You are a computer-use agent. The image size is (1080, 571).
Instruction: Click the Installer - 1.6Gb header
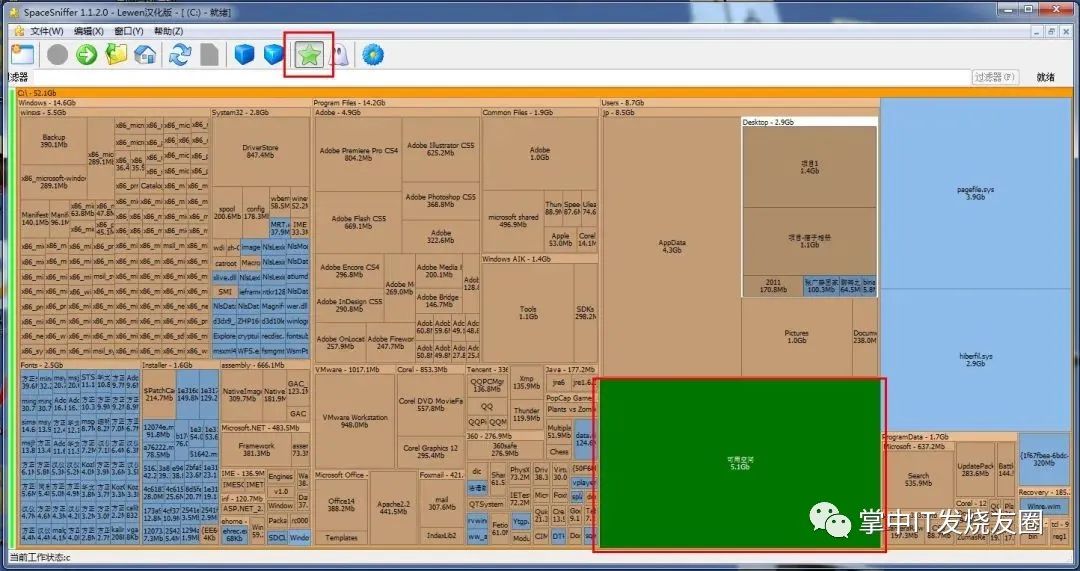[x=180, y=365]
